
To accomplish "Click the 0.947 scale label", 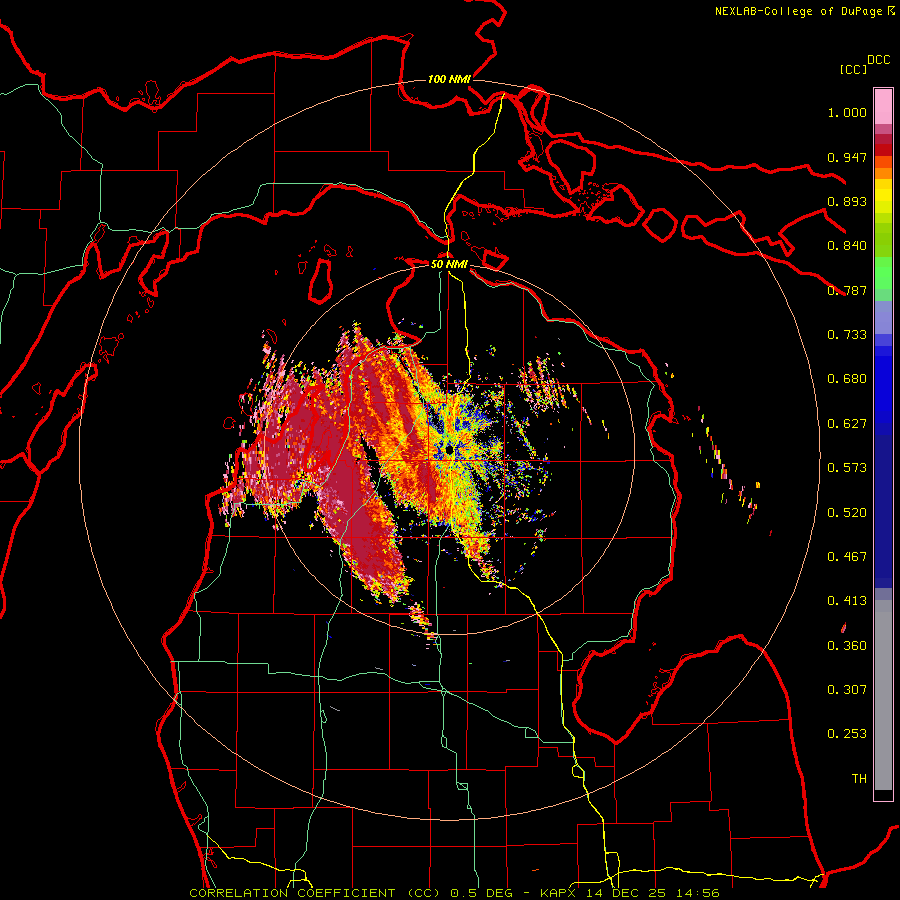I will 847,157.
